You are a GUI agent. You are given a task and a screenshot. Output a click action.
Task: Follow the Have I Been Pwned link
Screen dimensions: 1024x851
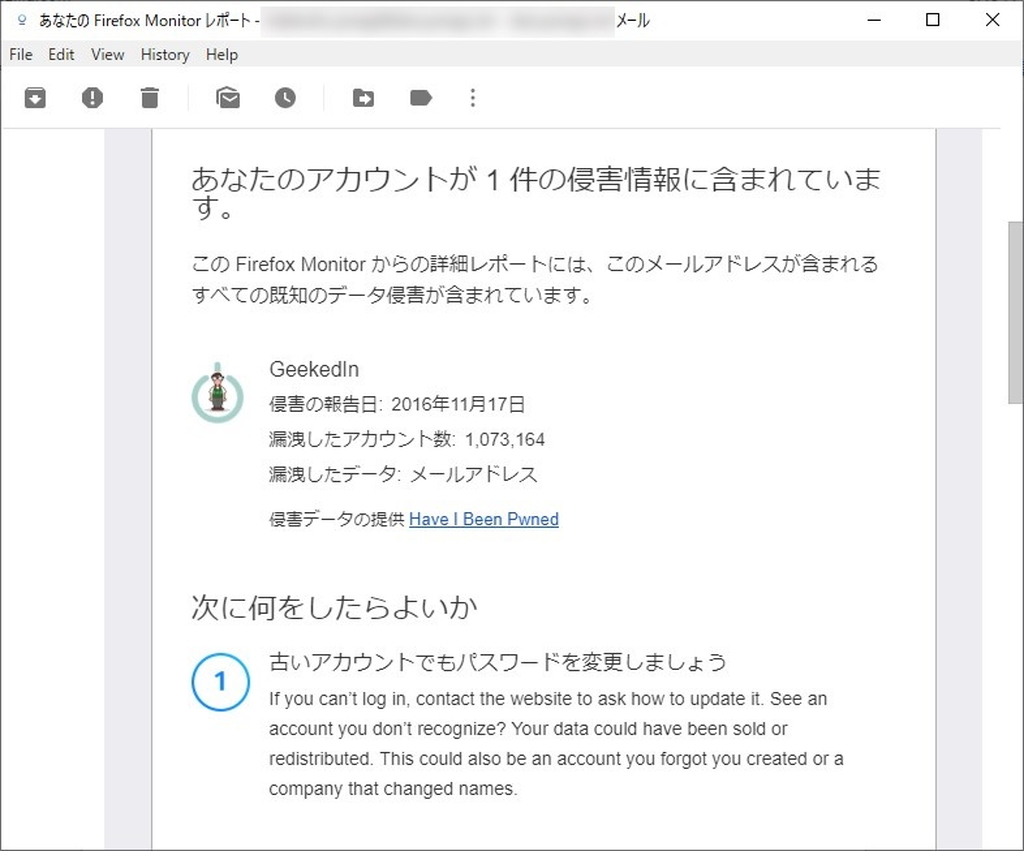pos(484,519)
